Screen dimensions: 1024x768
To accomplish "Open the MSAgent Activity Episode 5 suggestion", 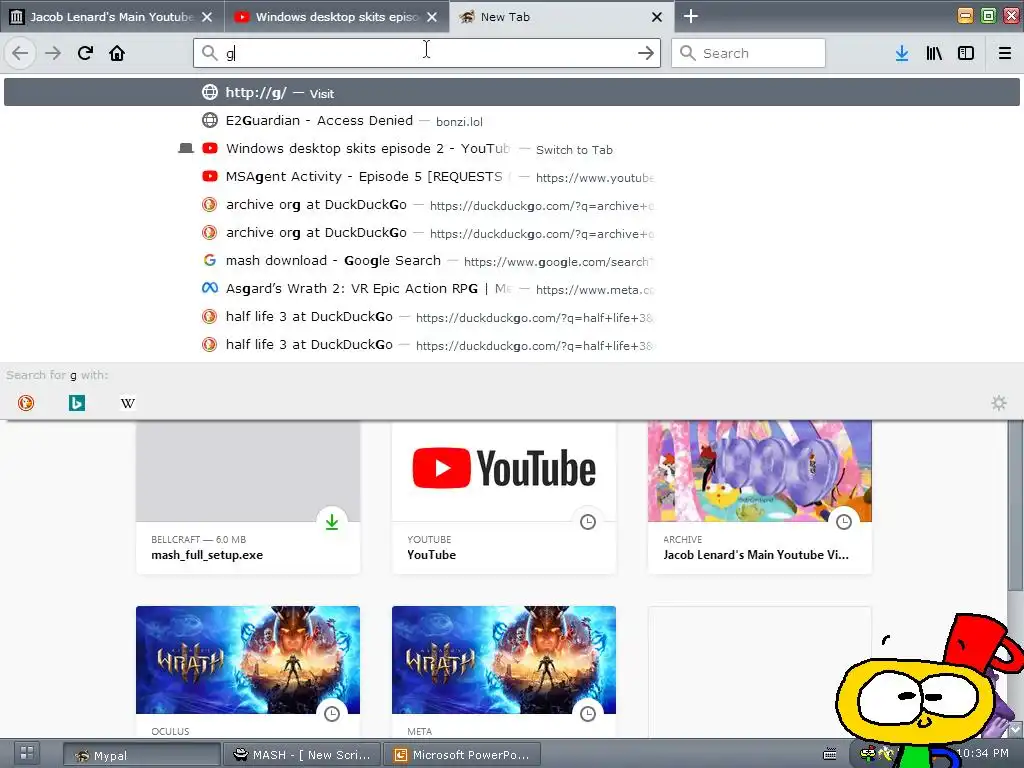I will (512, 177).
